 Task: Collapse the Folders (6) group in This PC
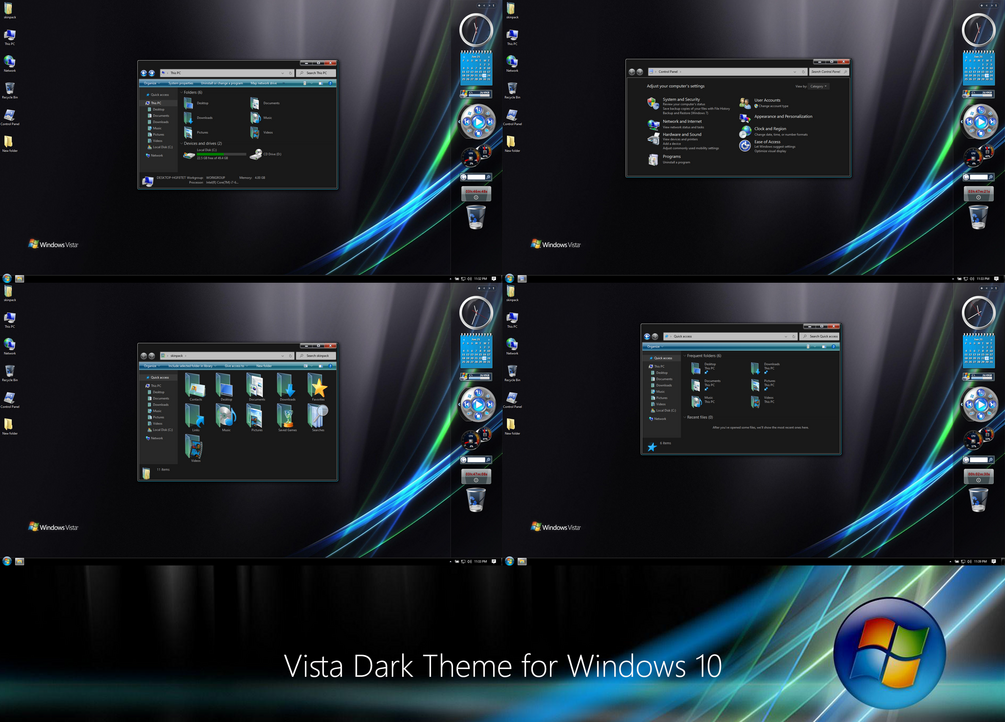(x=181, y=92)
